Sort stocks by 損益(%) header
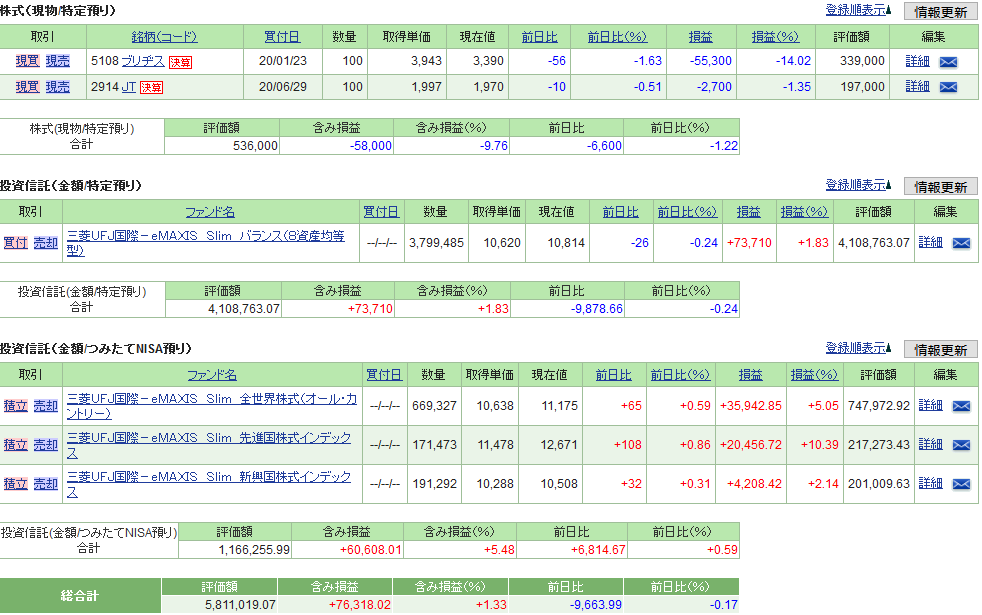 pyautogui.click(x=775, y=37)
